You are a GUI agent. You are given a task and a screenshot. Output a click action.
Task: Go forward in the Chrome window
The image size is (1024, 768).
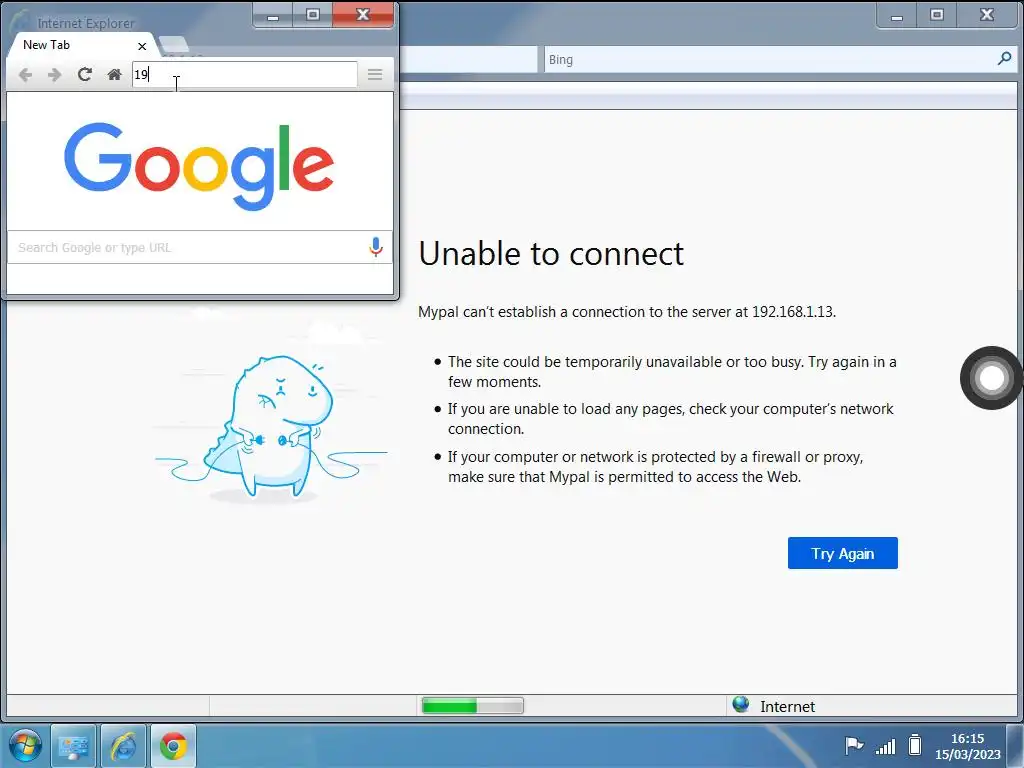click(55, 74)
